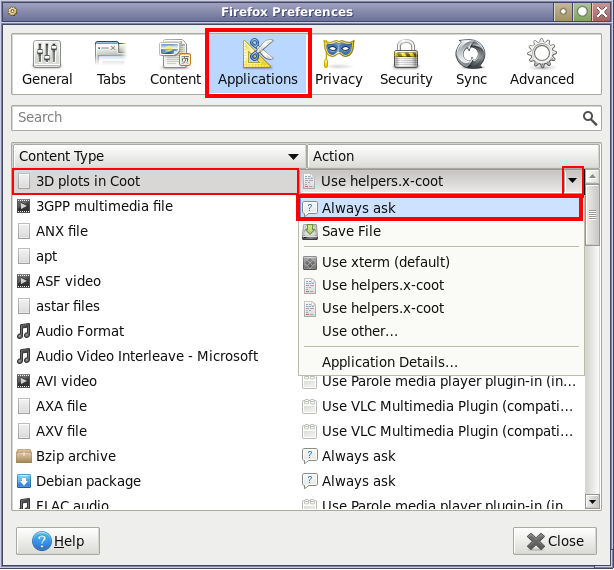Click the Debian package download icon
This screenshot has width=614, height=570.
pos(23,482)
